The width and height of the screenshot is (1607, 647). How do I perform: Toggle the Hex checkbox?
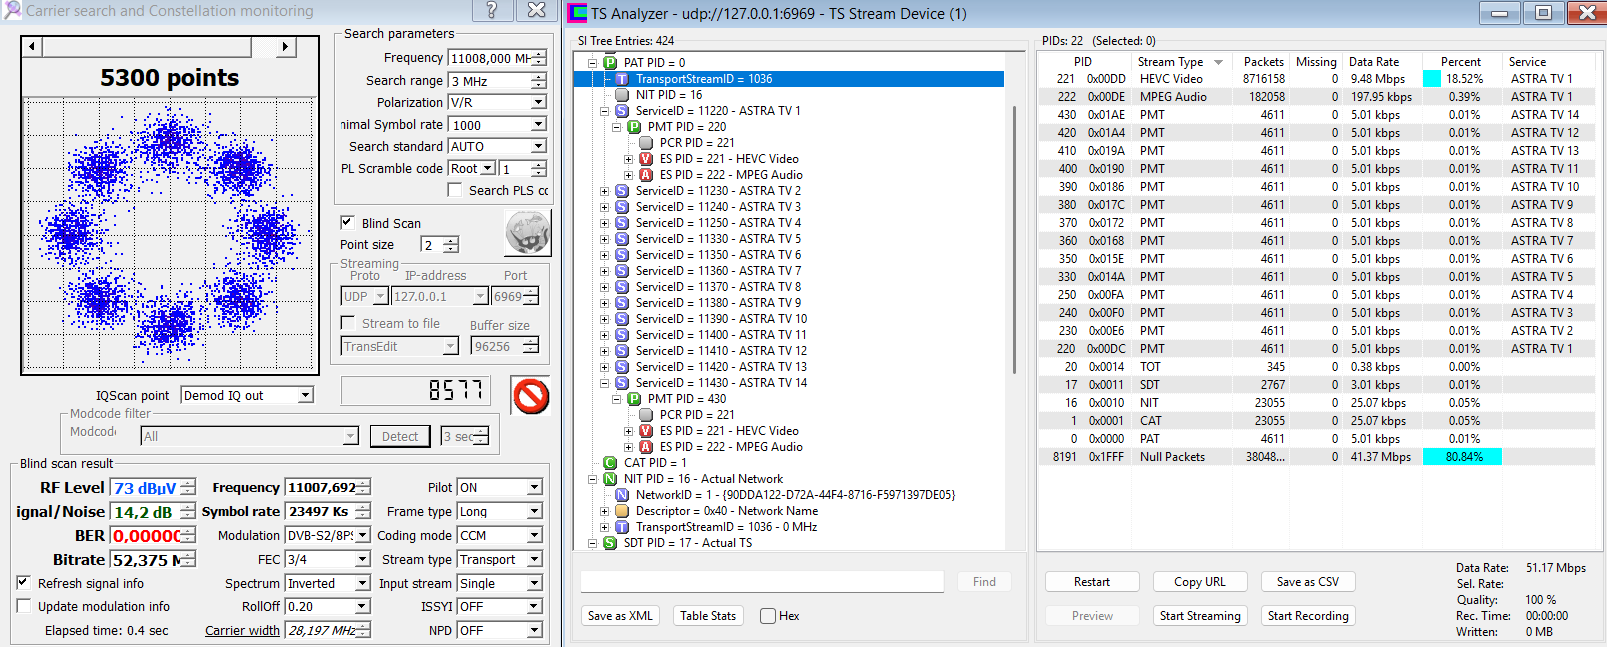(x=767, y=616)
